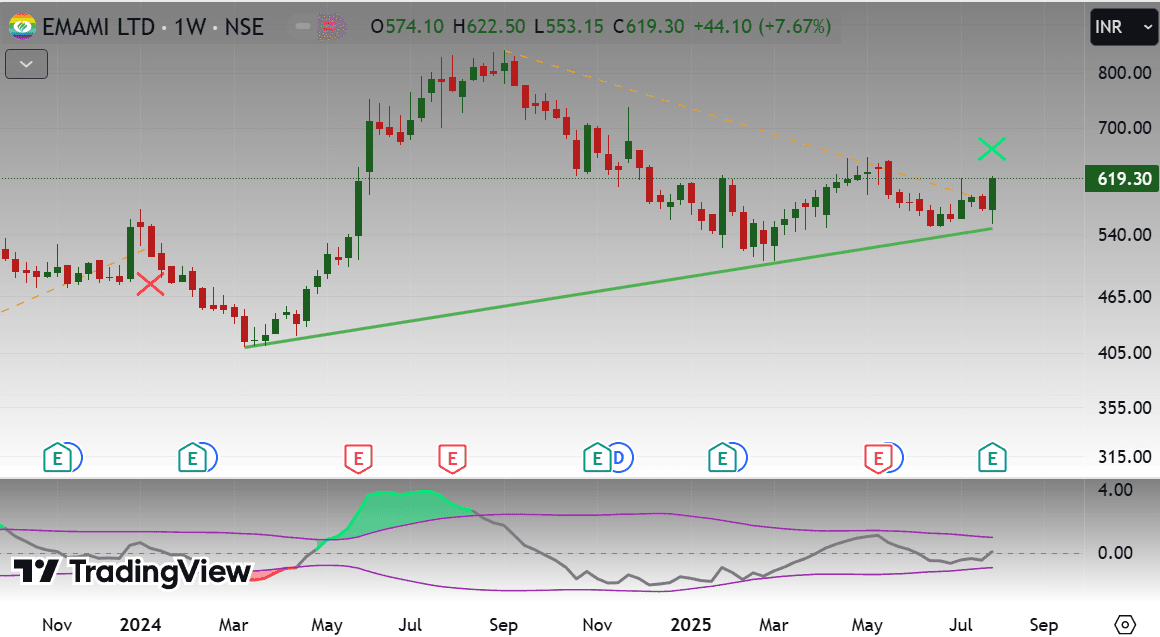Image resolution: width=1160 pixels, height=637 pixels.
Task: Click the NSE exchange label
Action: point(244,27)
